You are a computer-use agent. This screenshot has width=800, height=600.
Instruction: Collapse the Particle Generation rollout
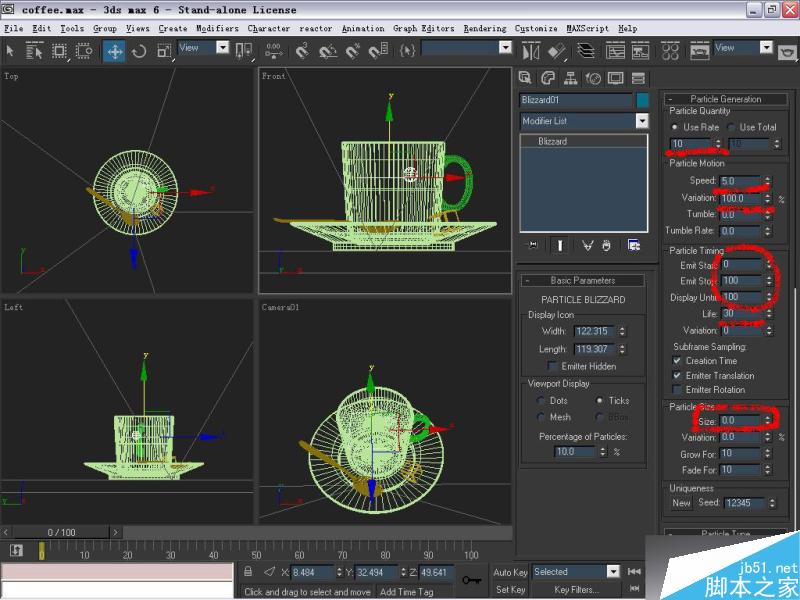tap(725, 99)
